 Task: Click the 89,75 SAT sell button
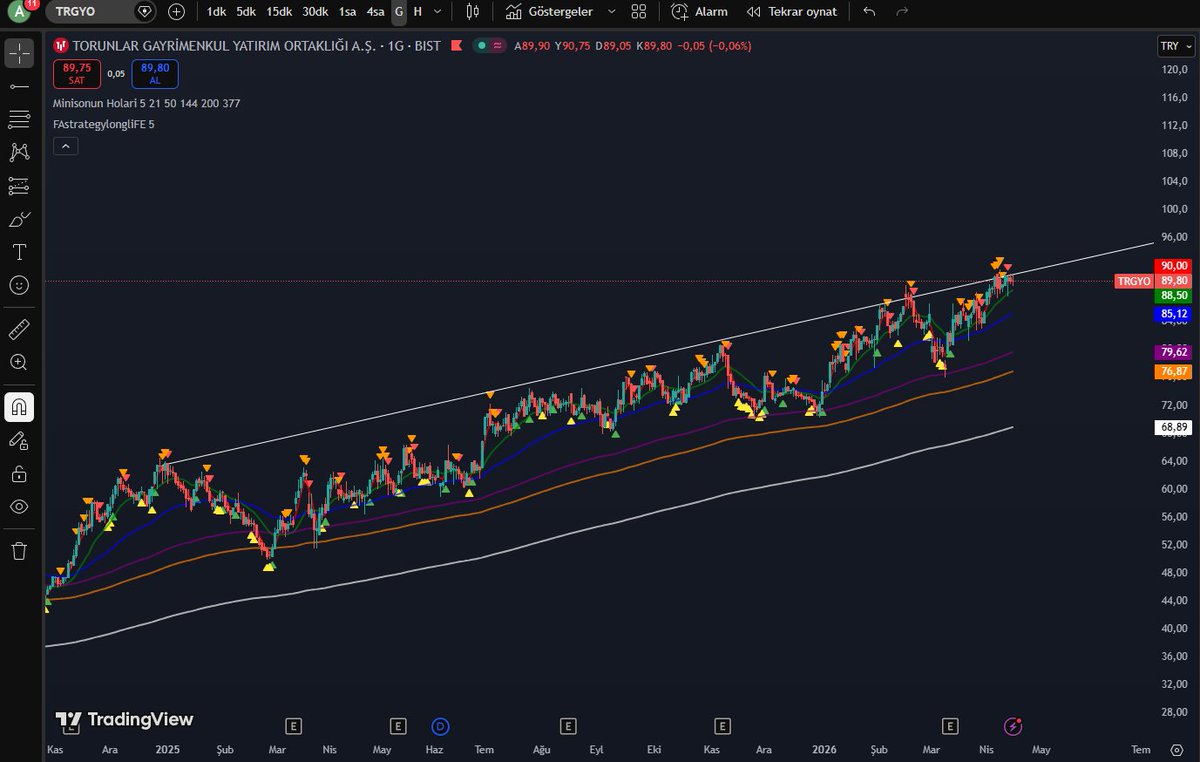click(77, 73)
